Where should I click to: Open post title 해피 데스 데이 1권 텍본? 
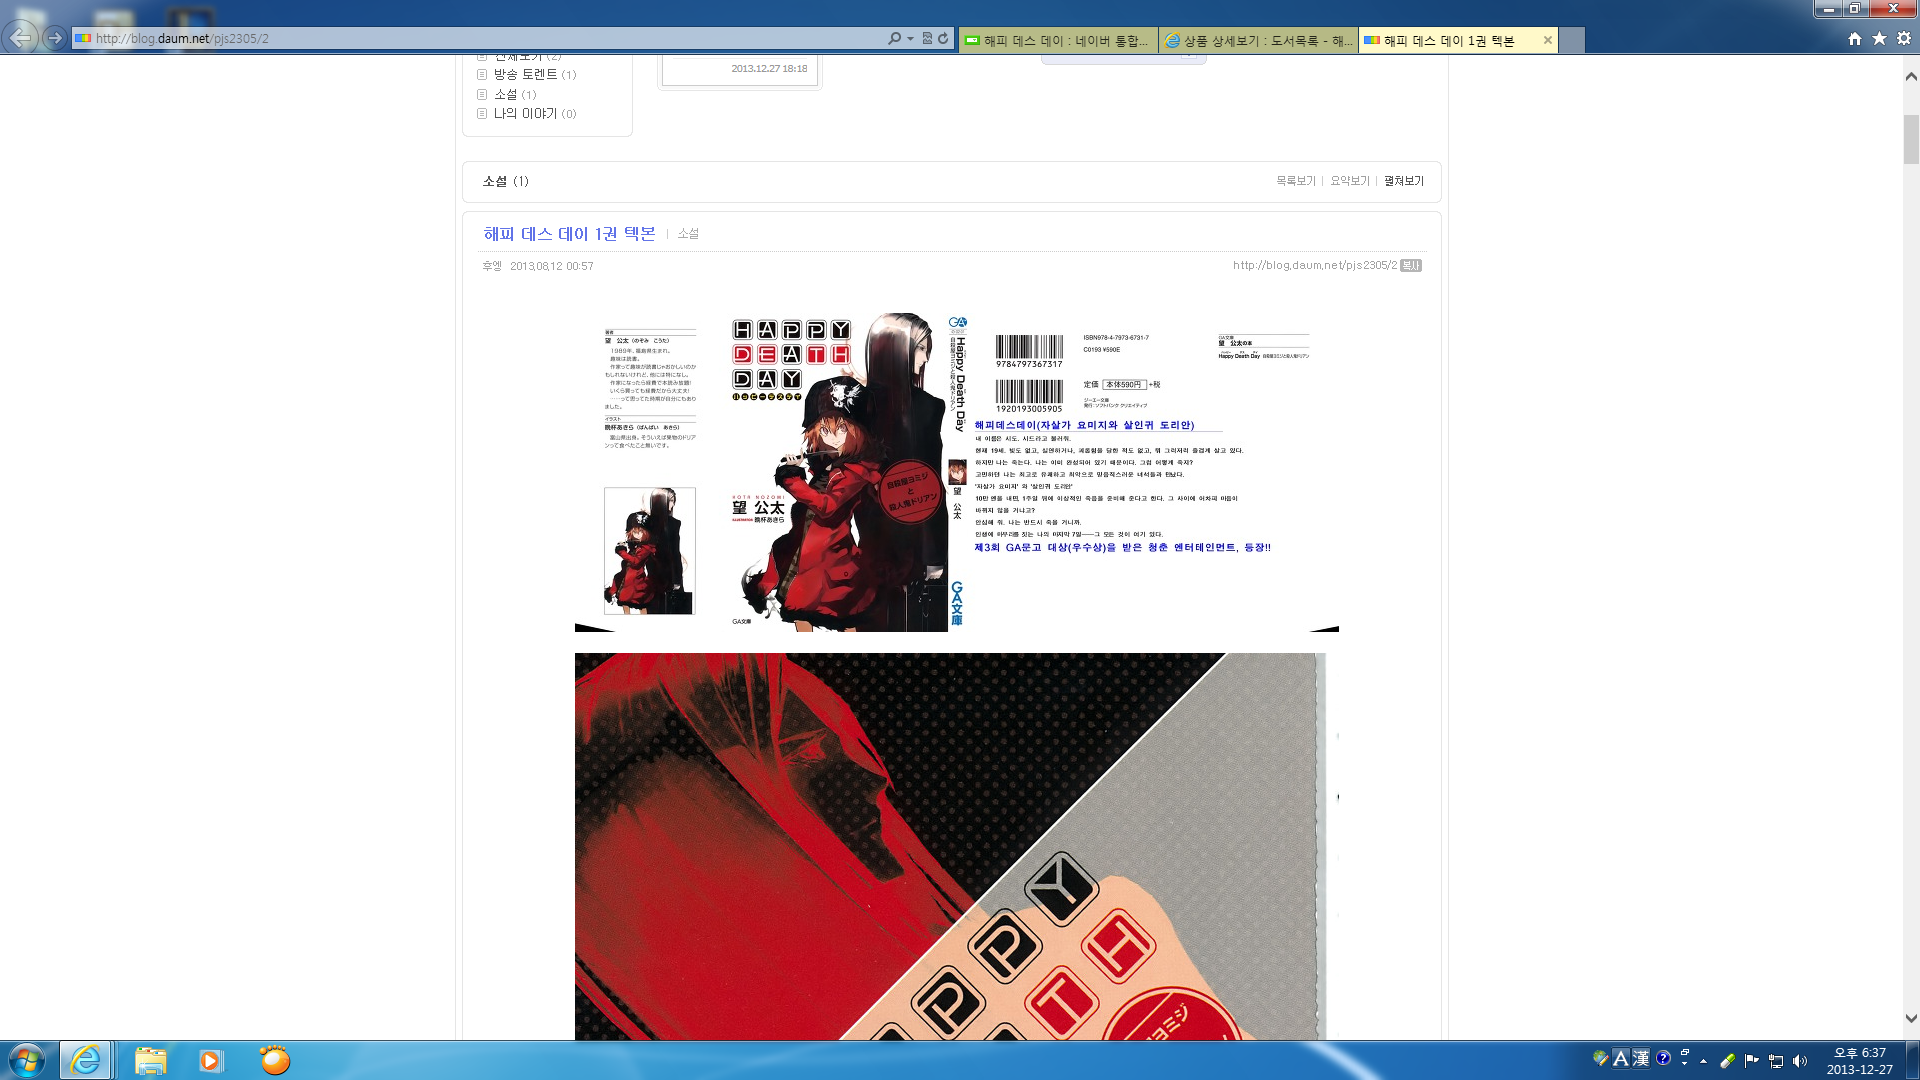tap(569, 233)
